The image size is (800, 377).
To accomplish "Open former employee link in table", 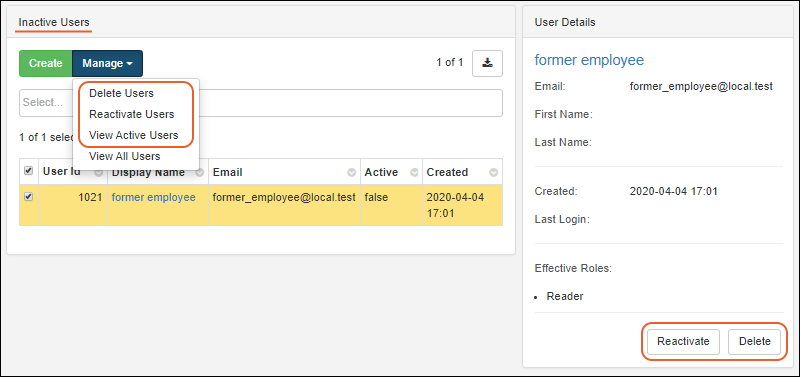I will tap(154, 197).
